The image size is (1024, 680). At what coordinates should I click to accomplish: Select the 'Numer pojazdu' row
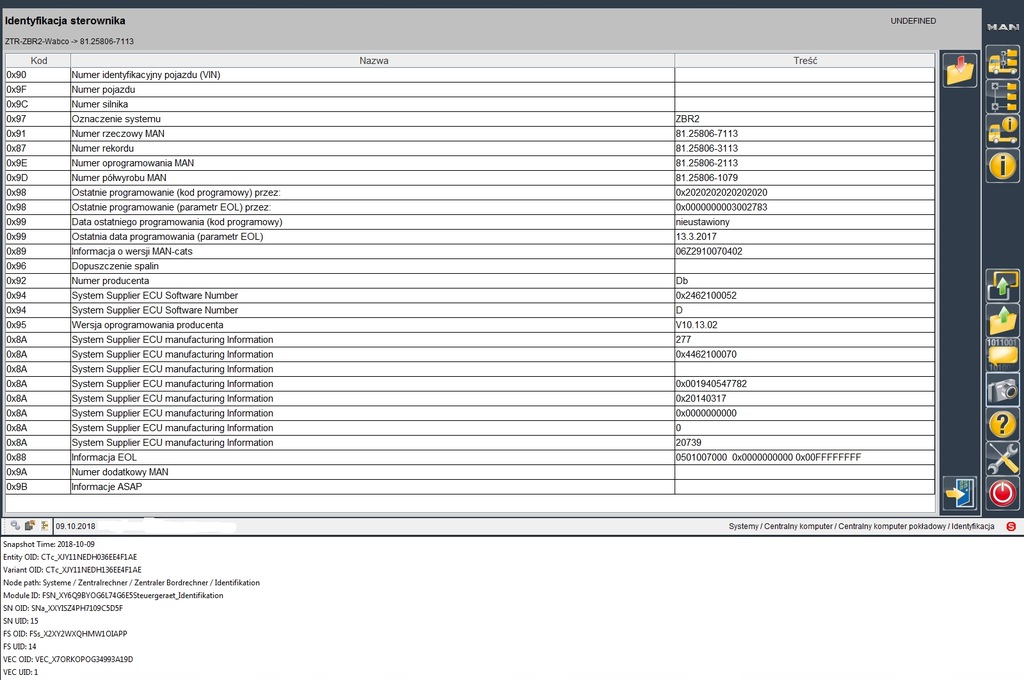[x=470, y=89]
